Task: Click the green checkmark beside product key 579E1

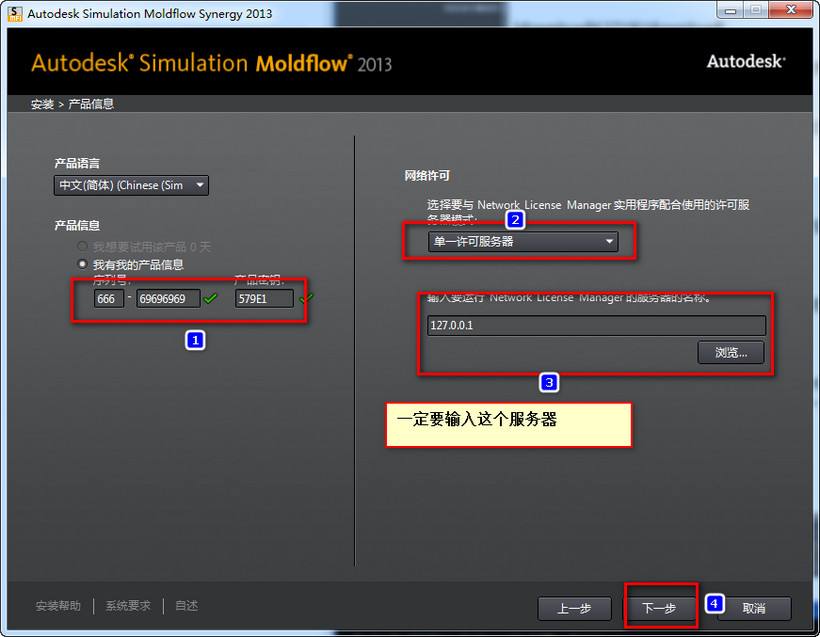Action: 306,297
